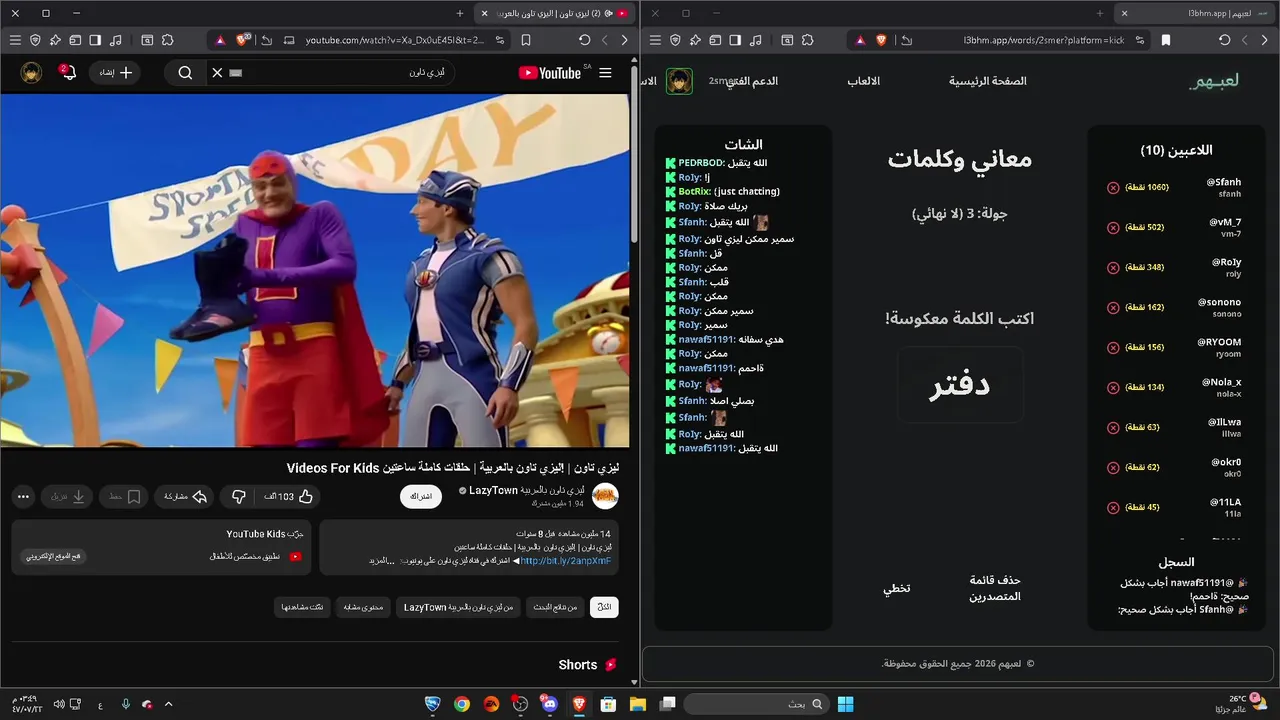Bookmark the page in YouTube window

pyautogui.click(x=526, y=40)
